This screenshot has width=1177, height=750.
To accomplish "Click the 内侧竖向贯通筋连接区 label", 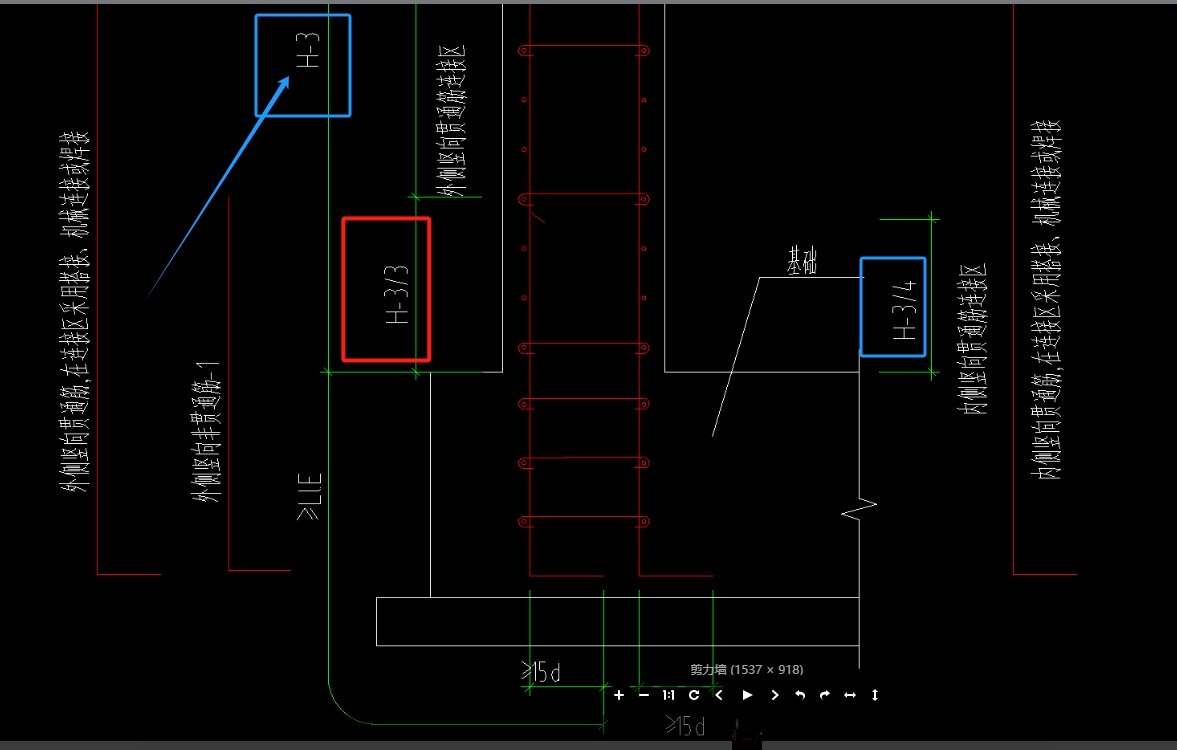I will tap(972, 339).
